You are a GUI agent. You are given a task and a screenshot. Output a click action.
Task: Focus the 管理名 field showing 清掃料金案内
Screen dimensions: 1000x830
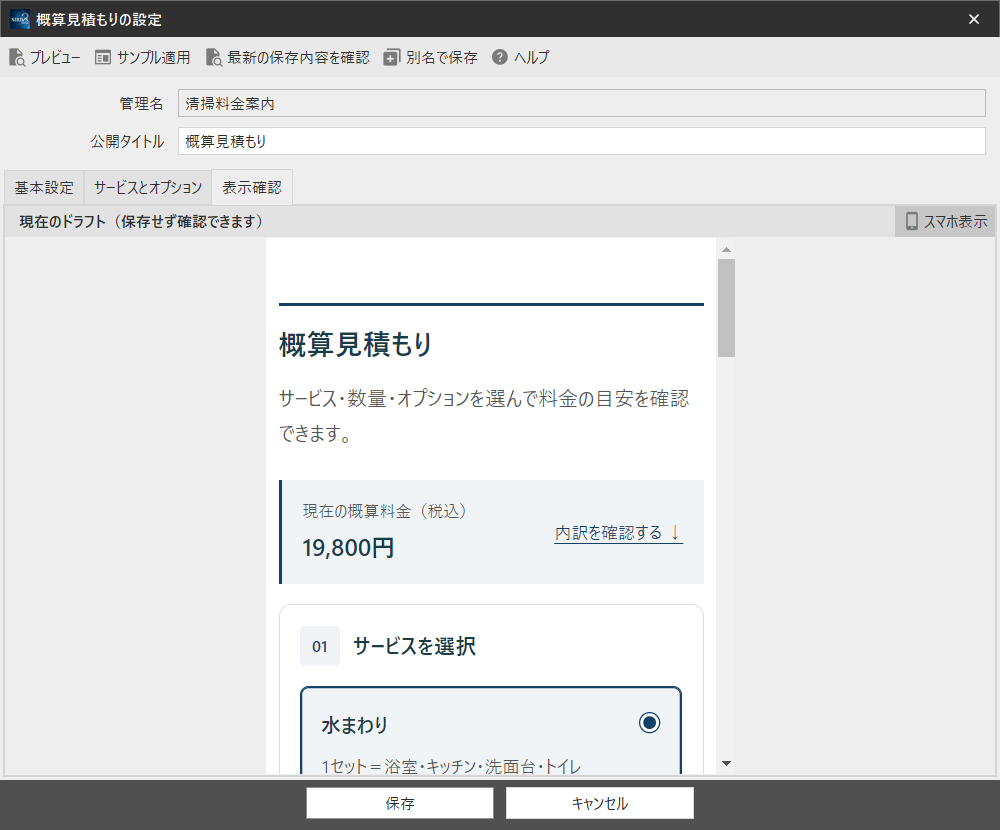(x=582, y=103)
